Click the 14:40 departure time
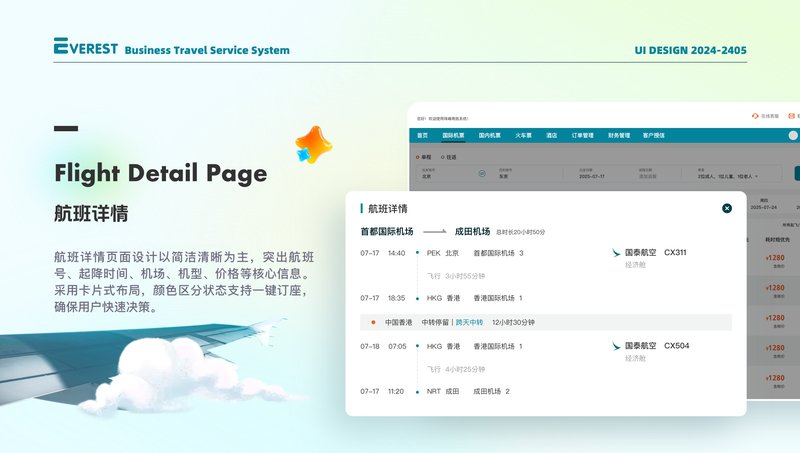This screenshot has width=800, height=453. 396,253
